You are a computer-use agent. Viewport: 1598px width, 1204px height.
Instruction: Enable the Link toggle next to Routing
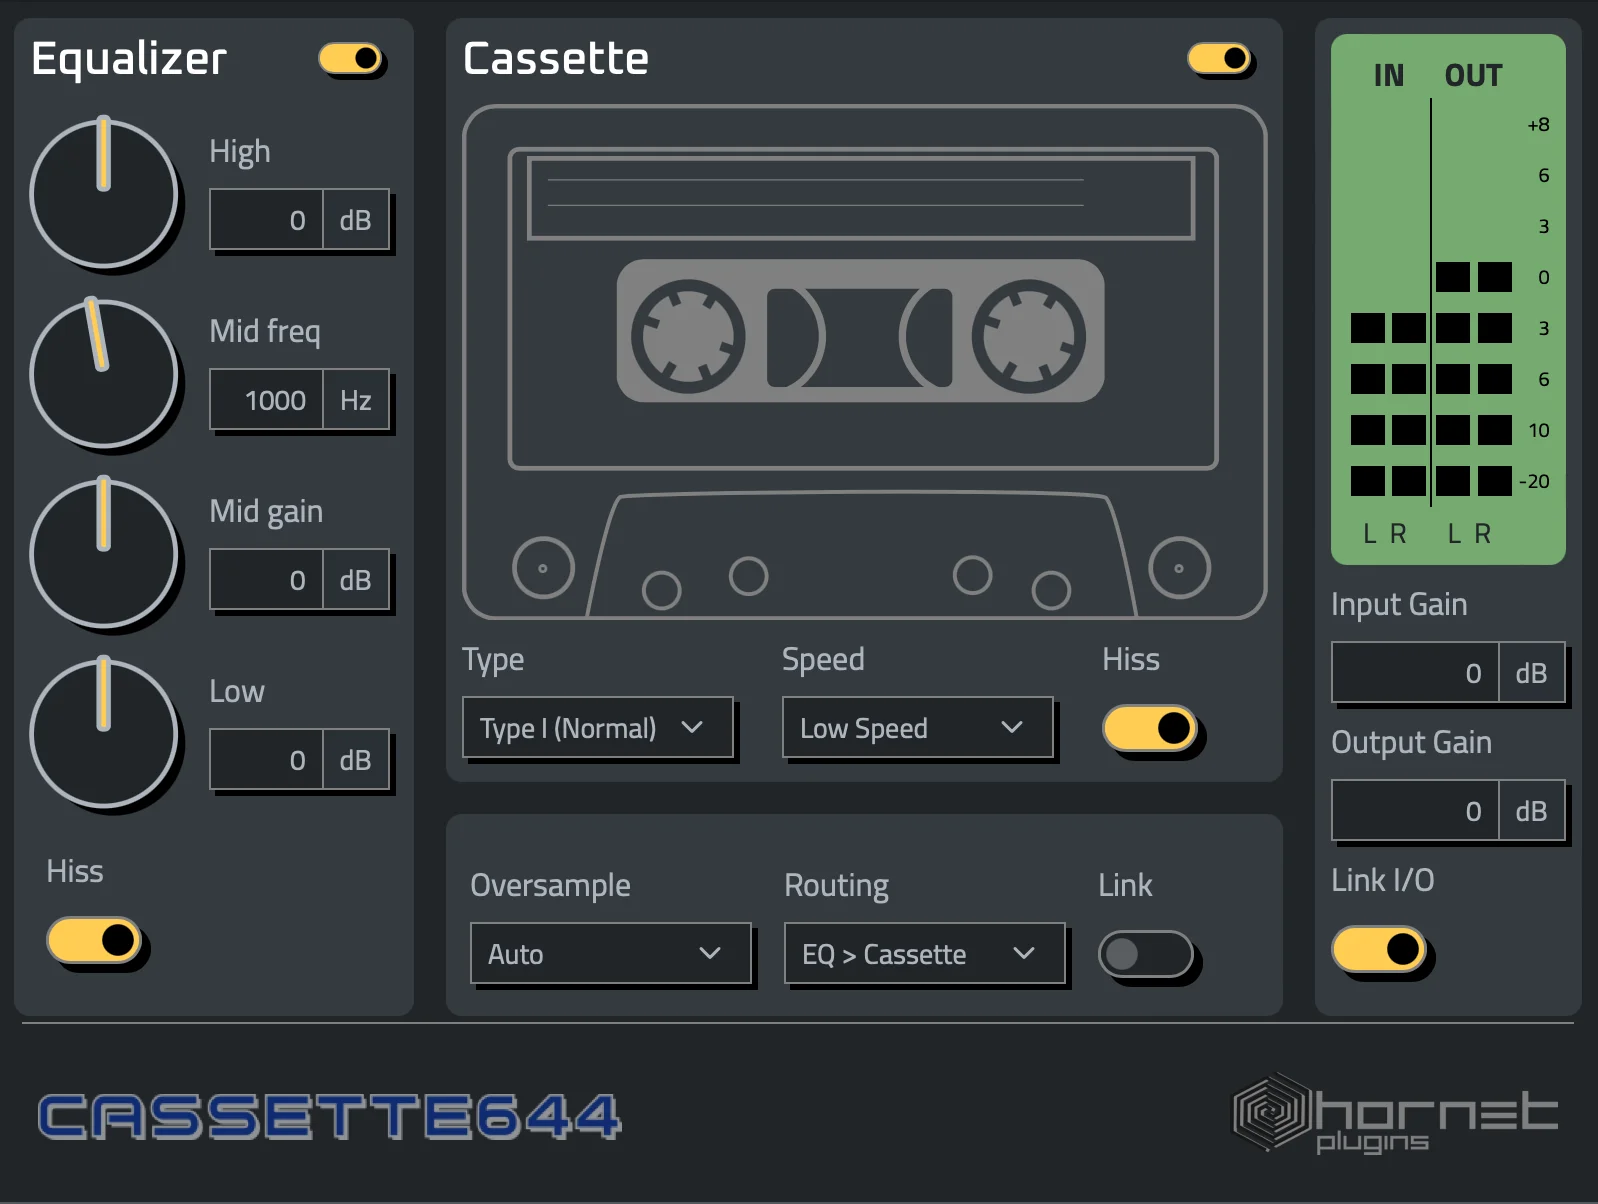(1146, 954)
